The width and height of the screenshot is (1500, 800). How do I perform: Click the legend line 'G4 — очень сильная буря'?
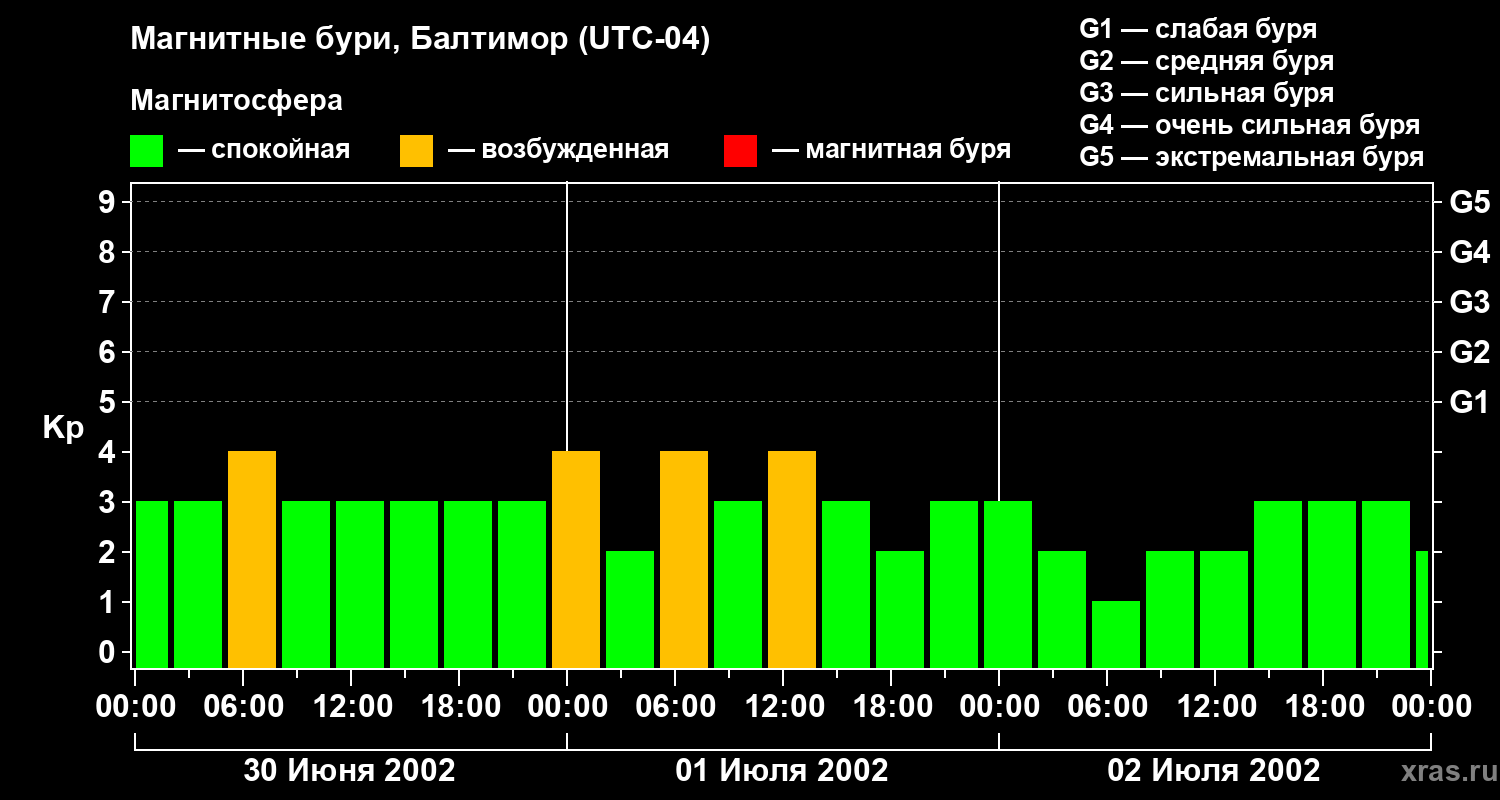pyautogui.click(x=1250, y=125)
